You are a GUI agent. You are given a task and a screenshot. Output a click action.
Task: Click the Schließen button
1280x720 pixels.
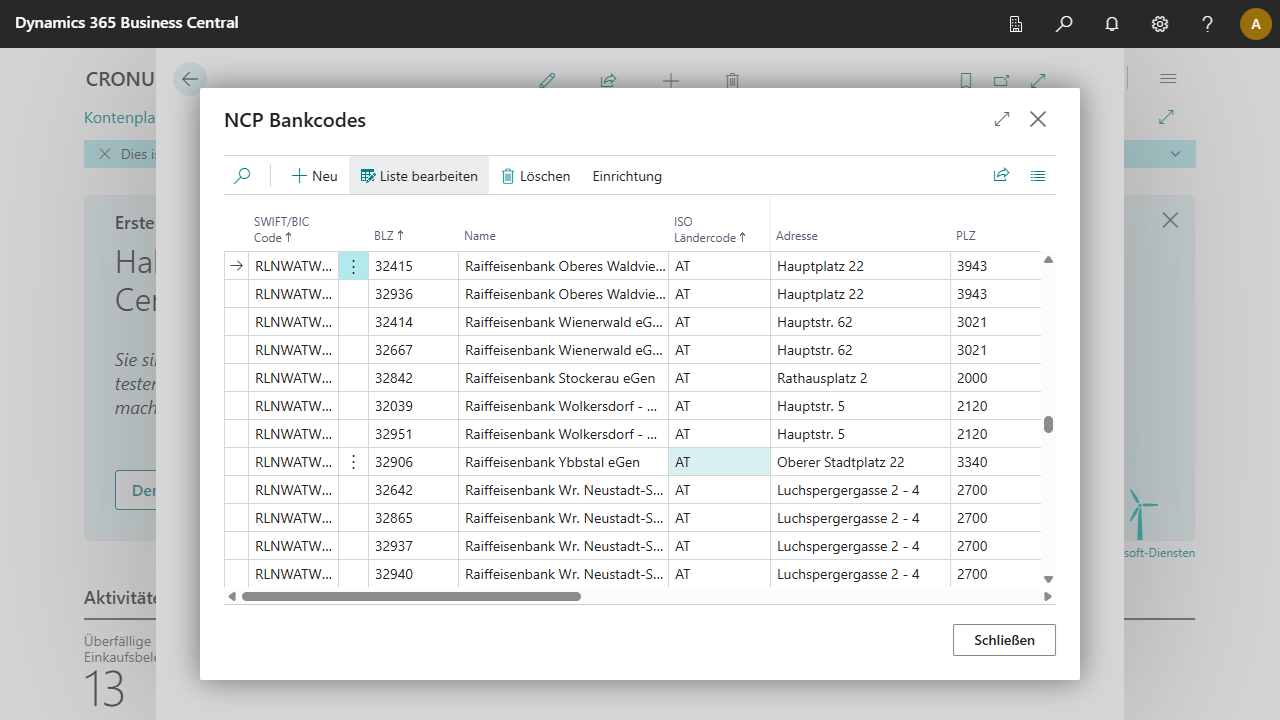coord(1004,640)
